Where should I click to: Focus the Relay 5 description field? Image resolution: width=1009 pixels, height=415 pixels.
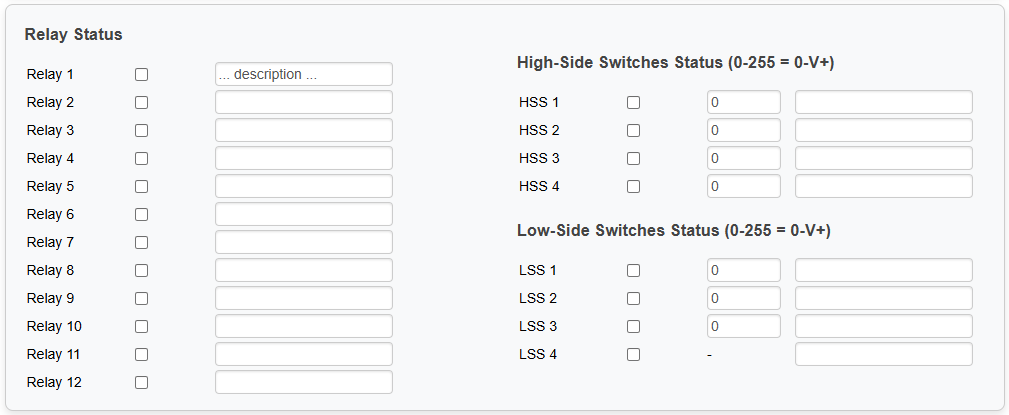(303, 186)
